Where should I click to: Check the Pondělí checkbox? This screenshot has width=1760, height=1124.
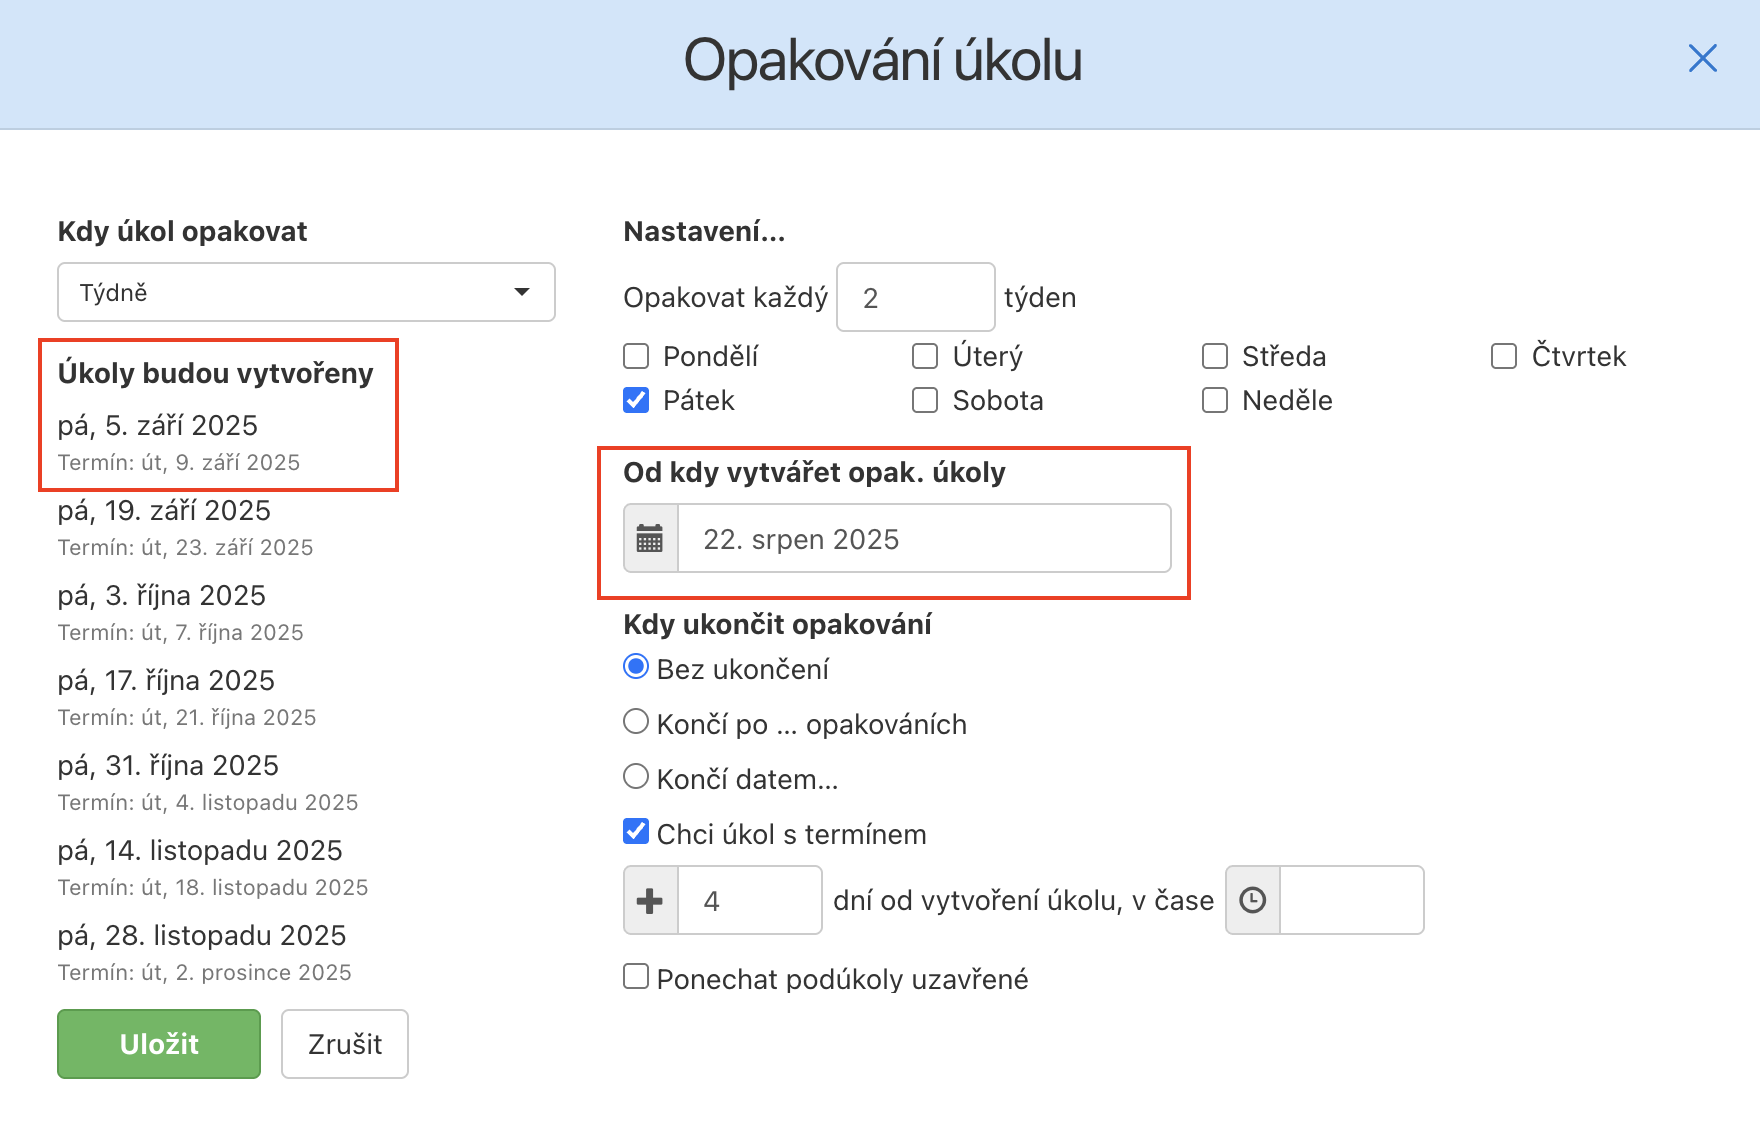click(x=636, y=356)
